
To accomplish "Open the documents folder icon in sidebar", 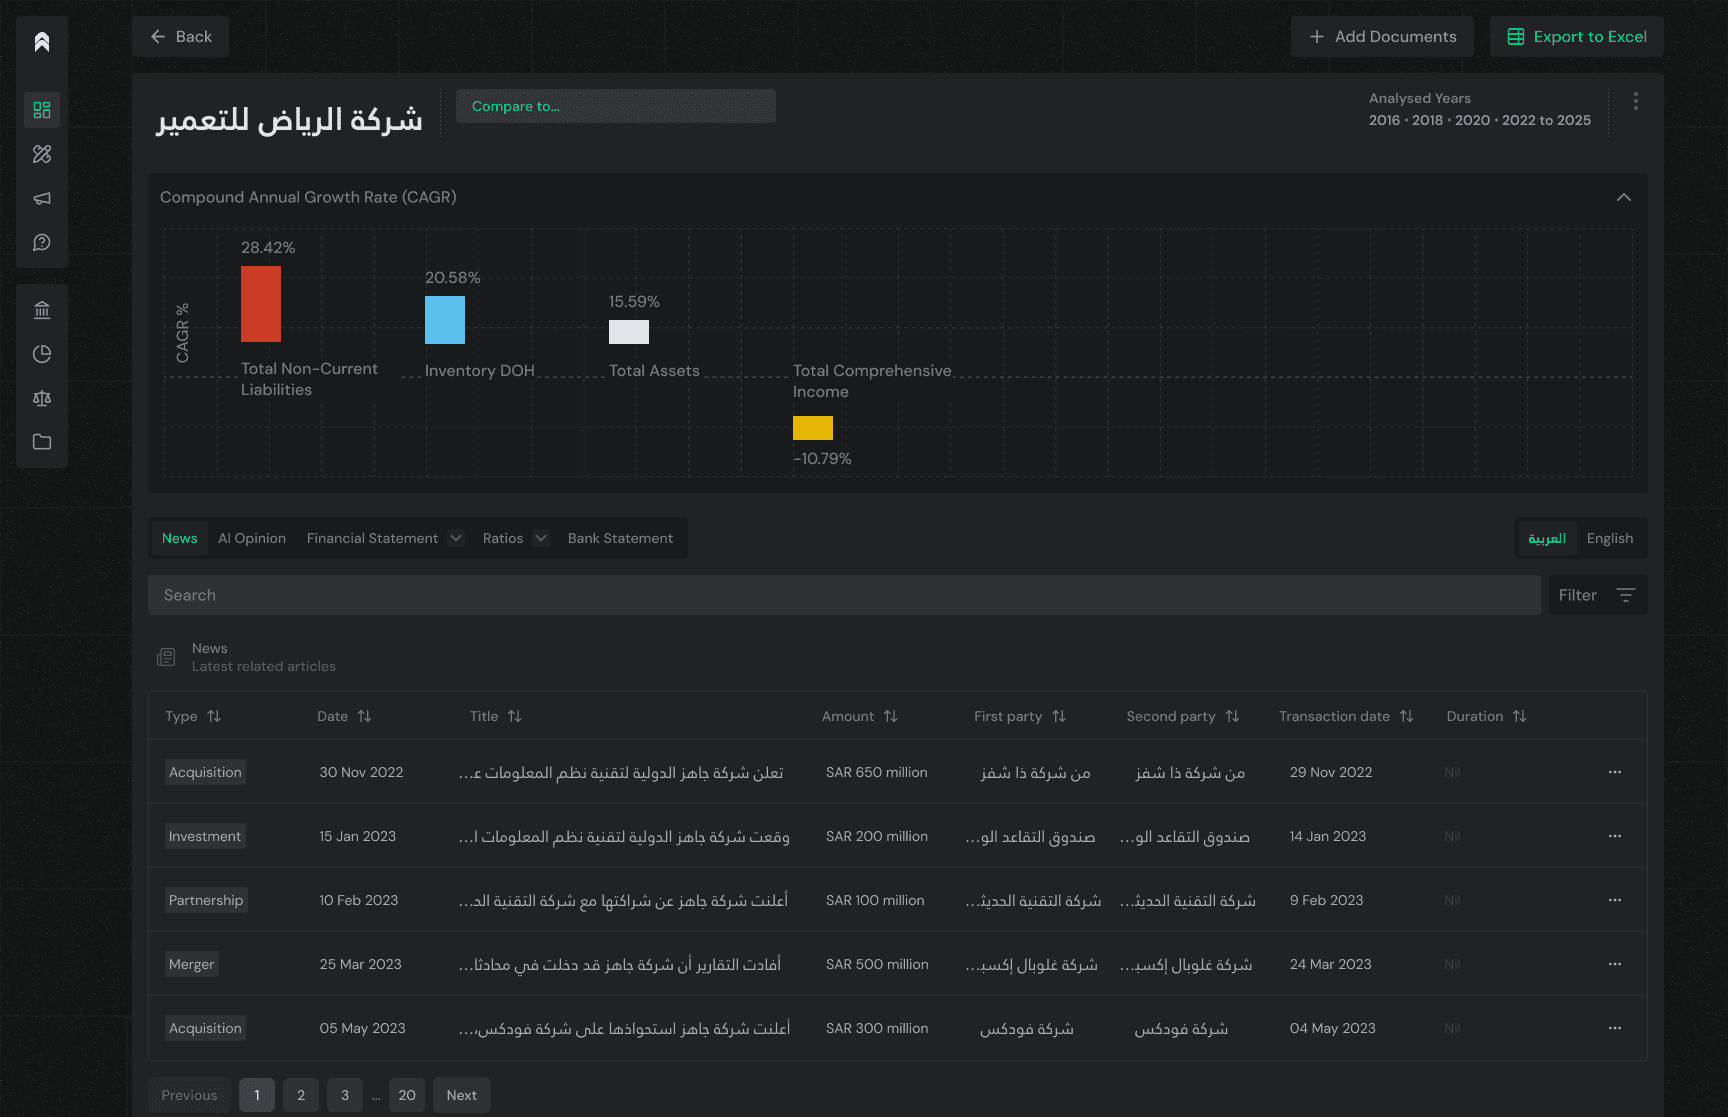I will coord(41,441).
